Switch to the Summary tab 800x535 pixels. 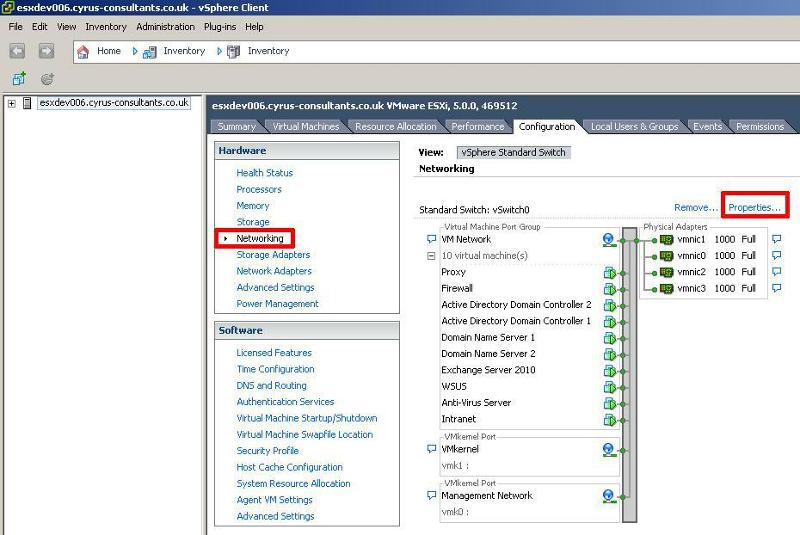click(x=236, y=126)
